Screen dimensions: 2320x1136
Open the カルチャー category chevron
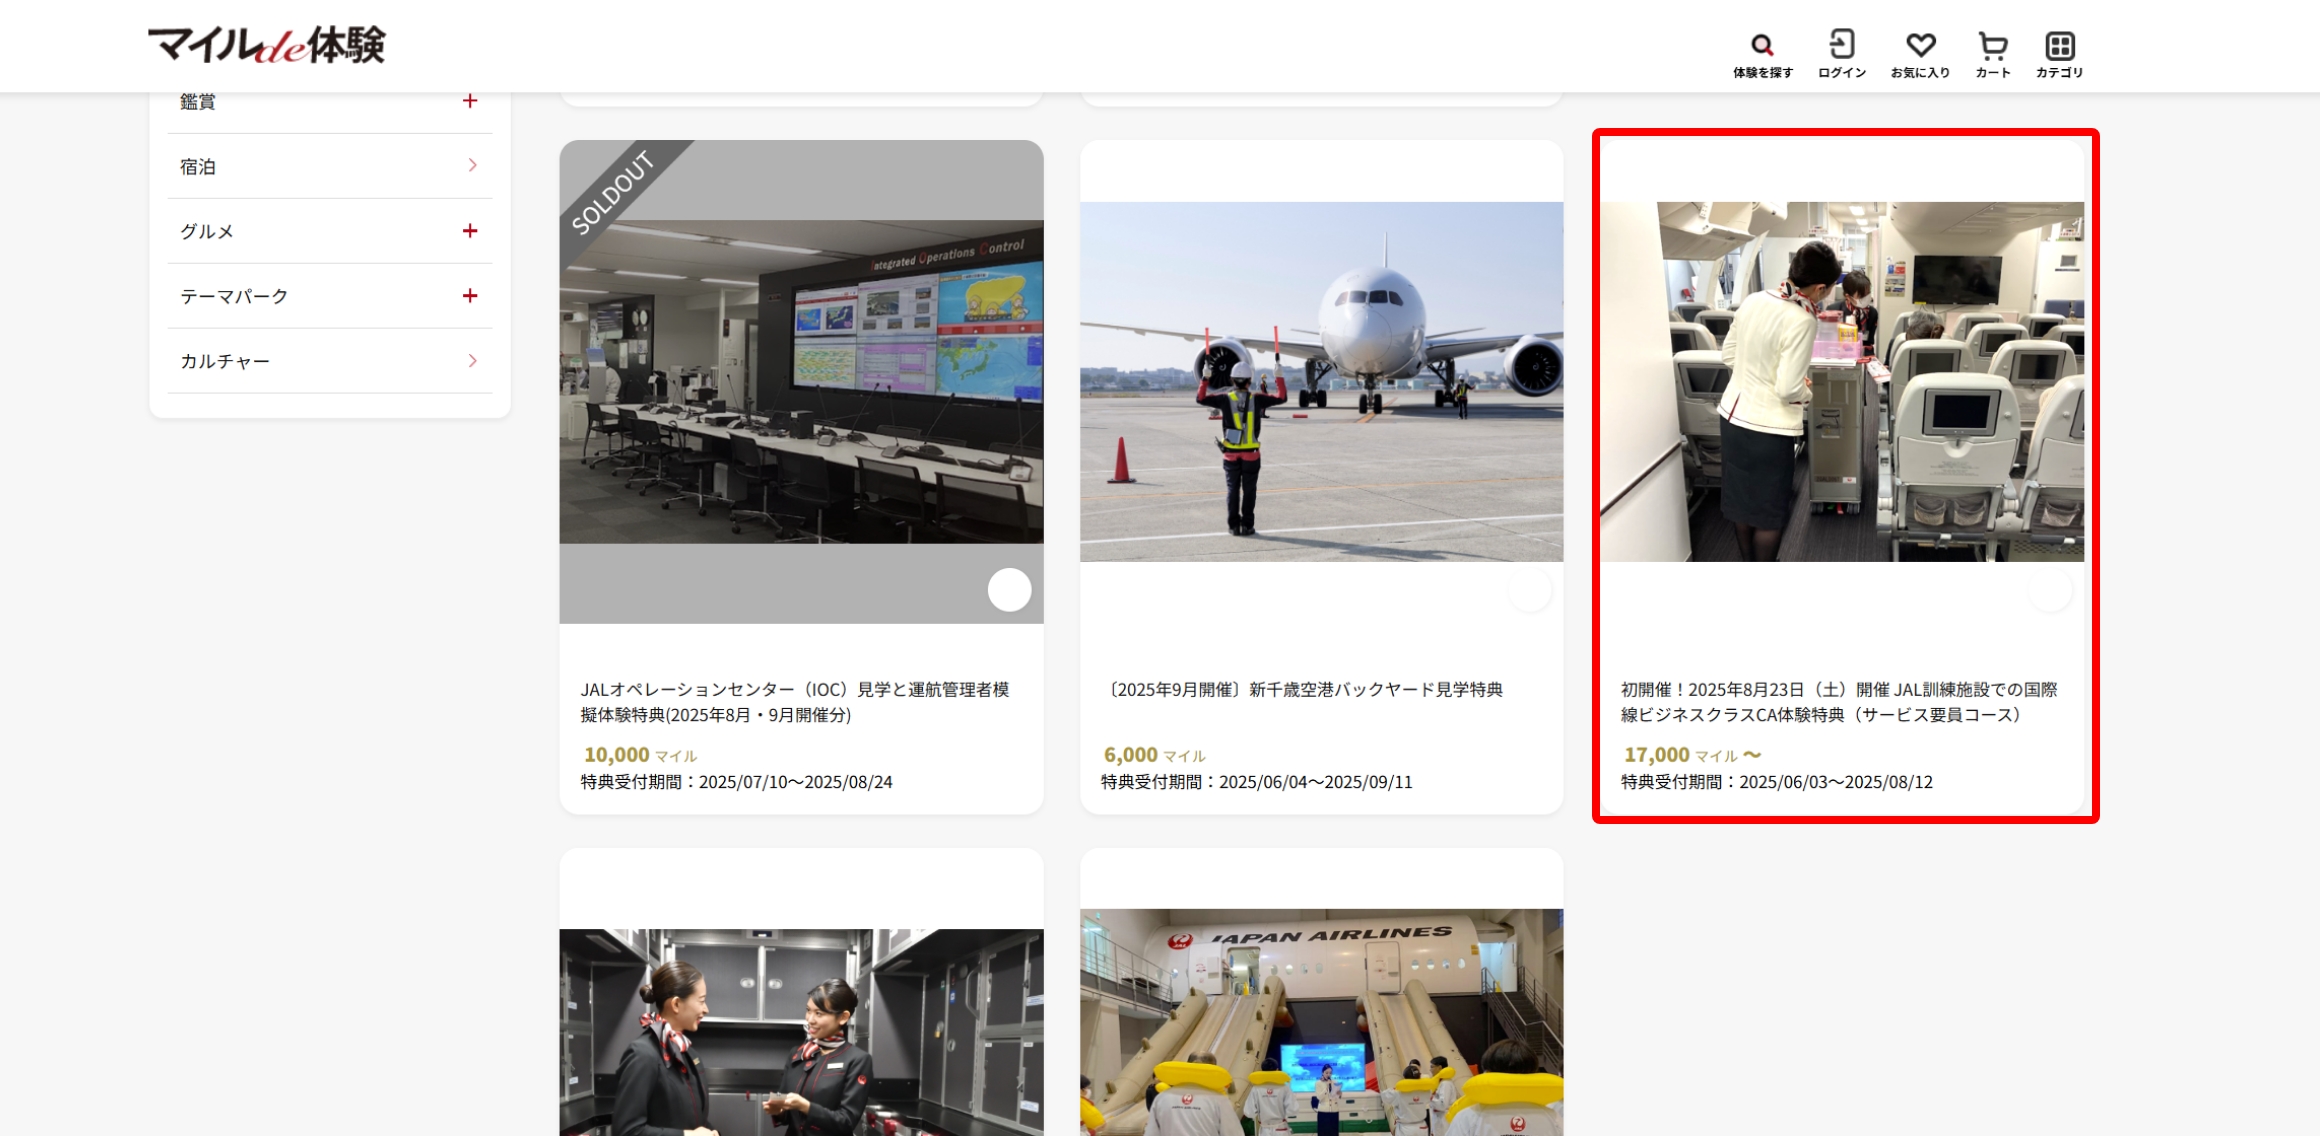[x=472, y=360]
